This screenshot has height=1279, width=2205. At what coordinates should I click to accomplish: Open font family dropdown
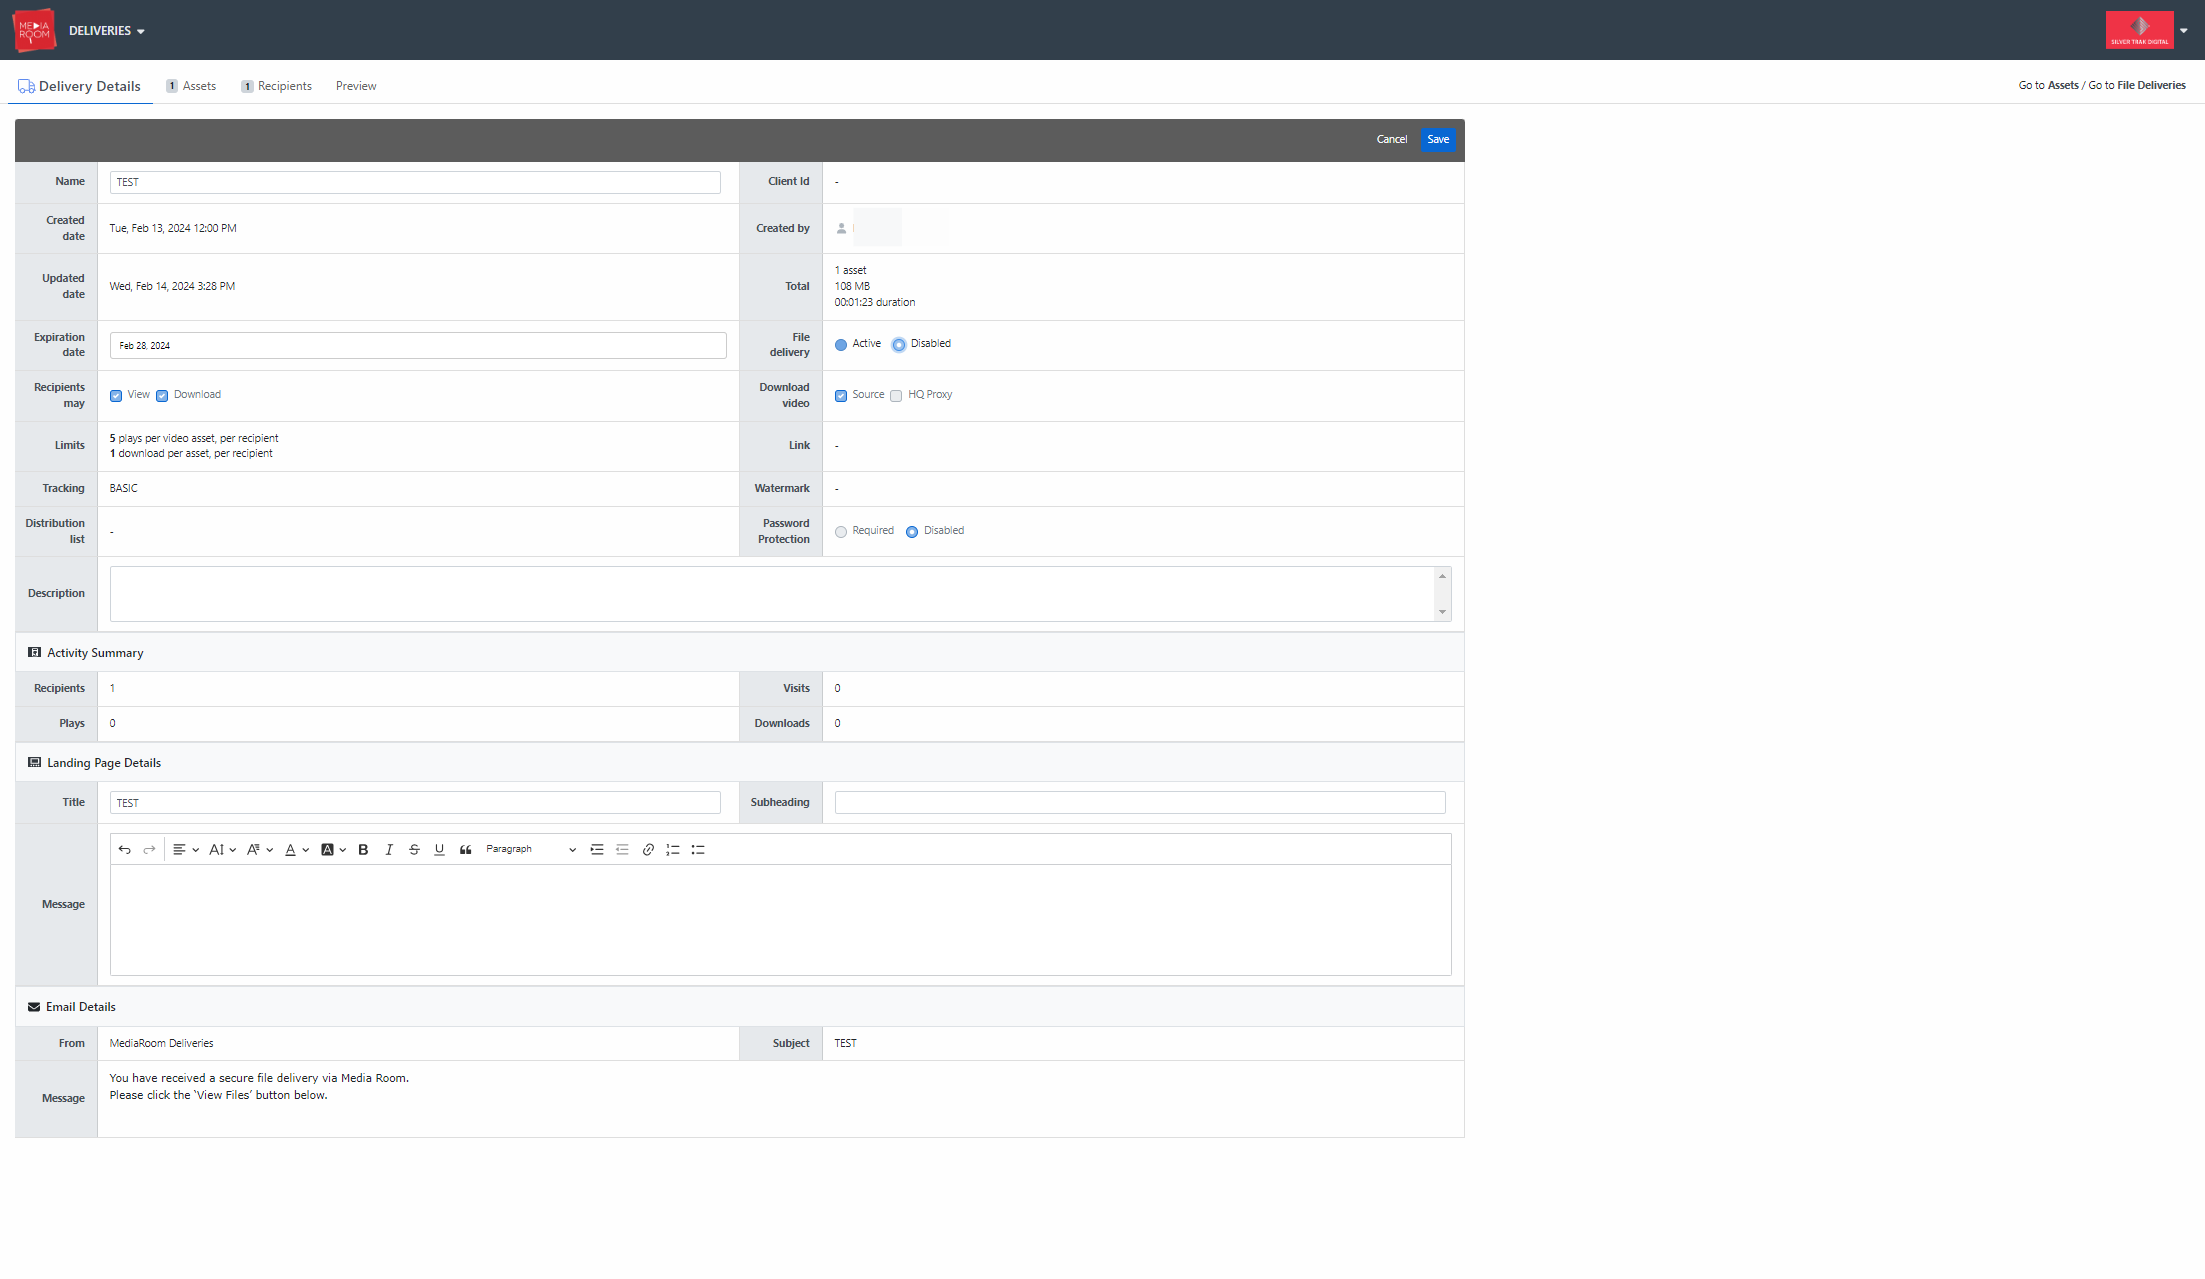click(260, 850)
